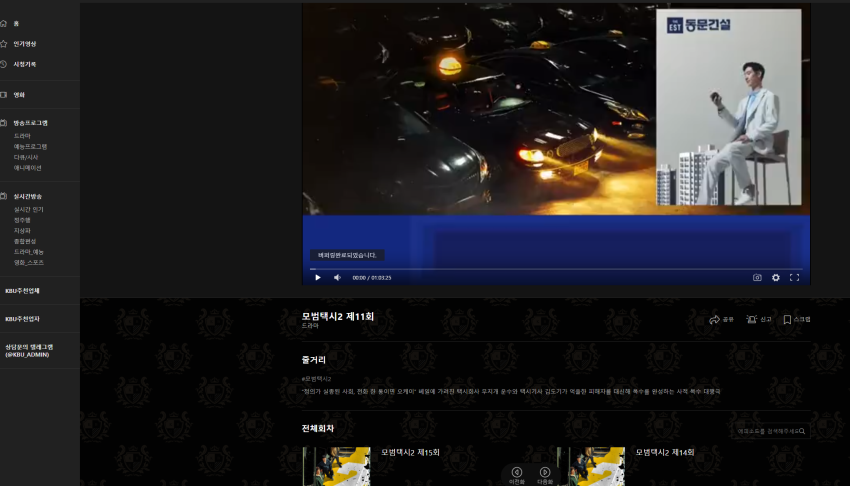Open KBU추천업자 sidebar link
This screenshot has width=850, height=486.
coord(22,319)
